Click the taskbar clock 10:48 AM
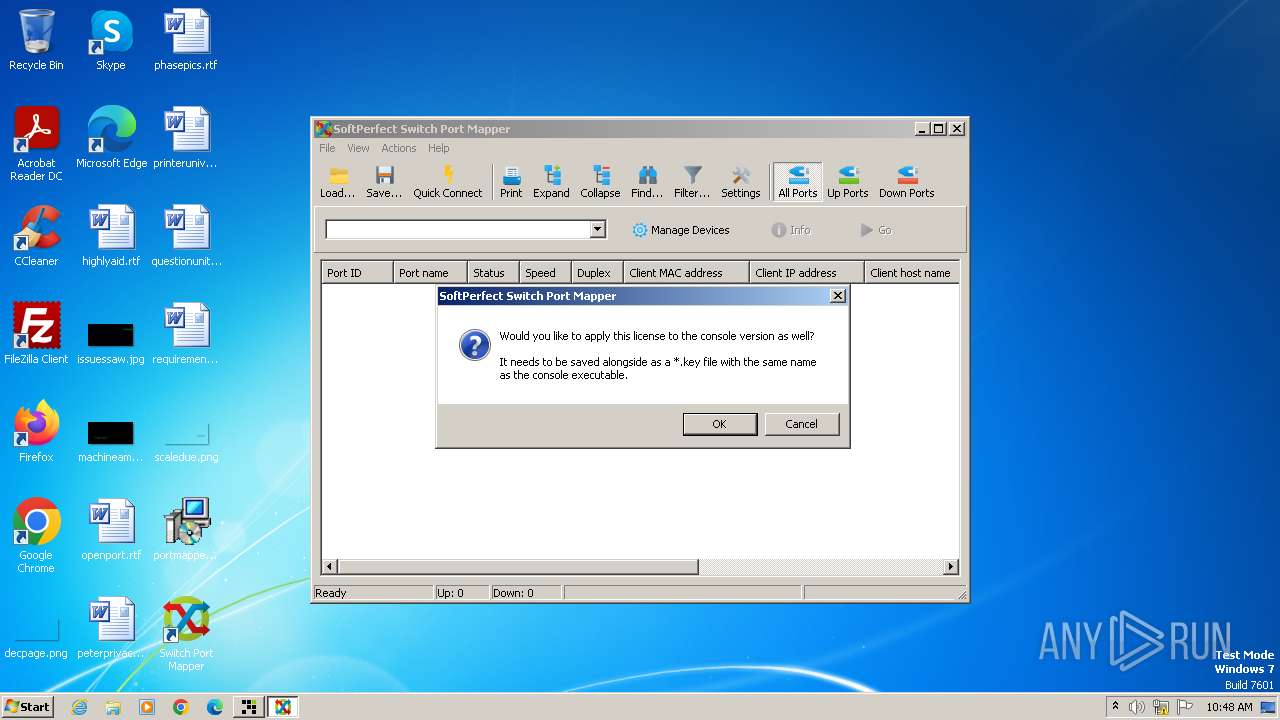The height and width of the screenshot is (720, 1280). (1229, 707)
